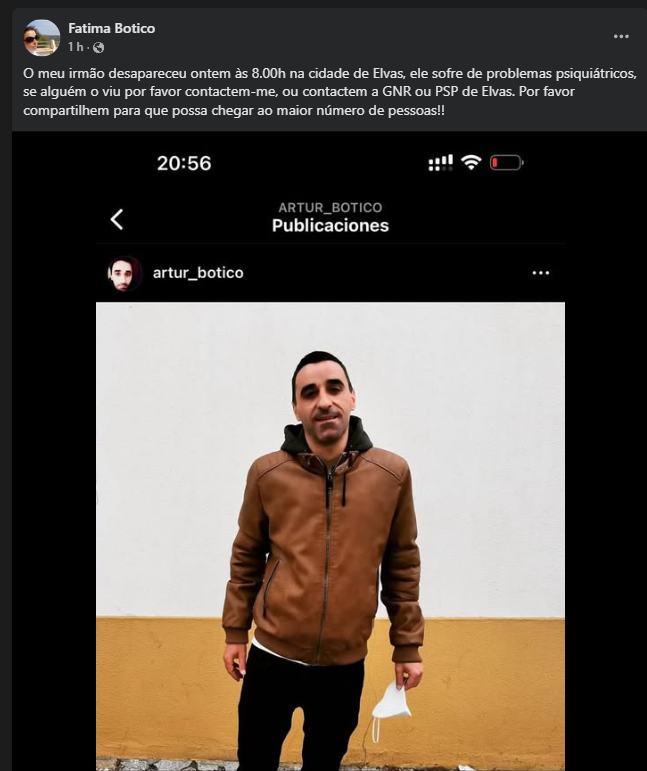This screenshot has height=771, width=647.
Task: Open the post options three-dot menu
Action: pyautogui.click(x=621, y=36)
